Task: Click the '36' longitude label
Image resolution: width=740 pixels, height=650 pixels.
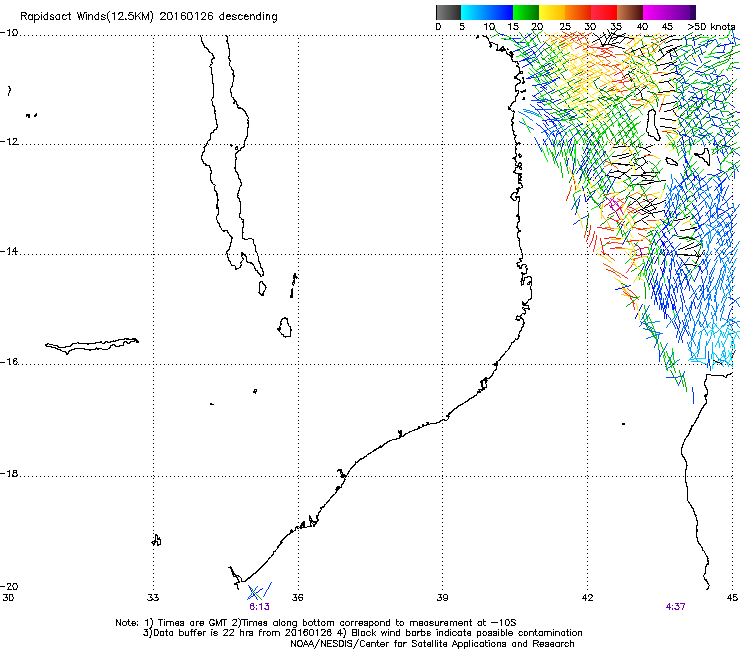Action: coord(297,598)
